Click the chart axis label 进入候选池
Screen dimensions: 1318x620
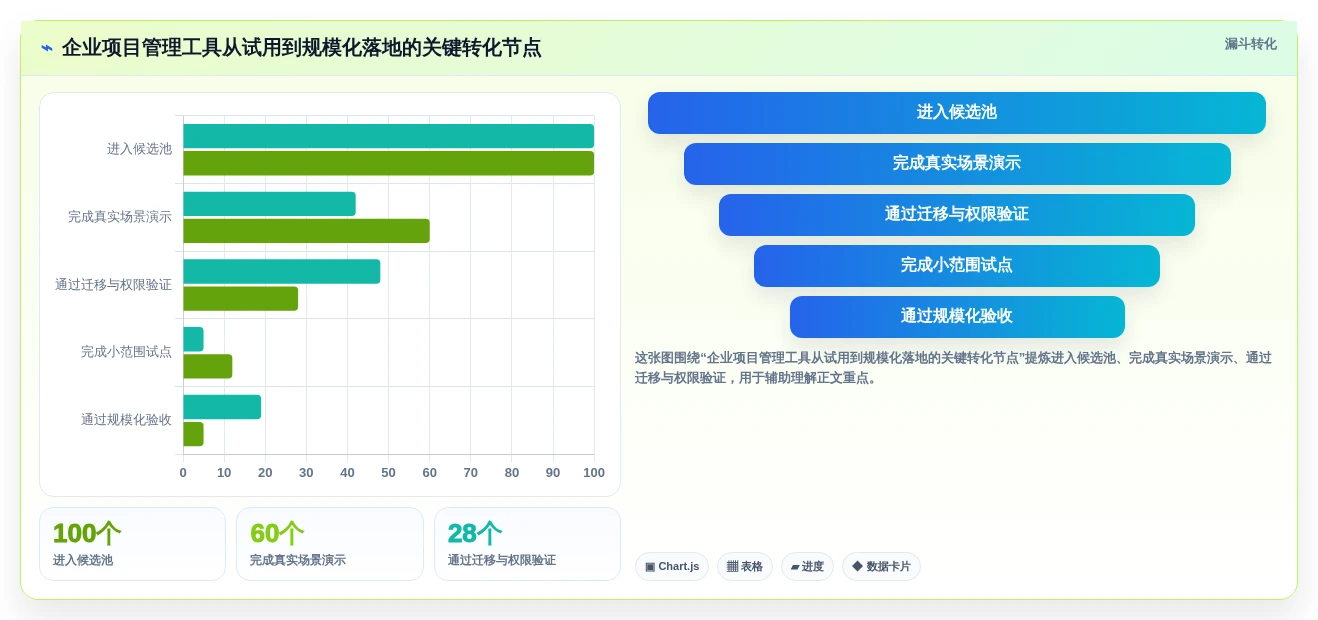(x=139, y=149)
